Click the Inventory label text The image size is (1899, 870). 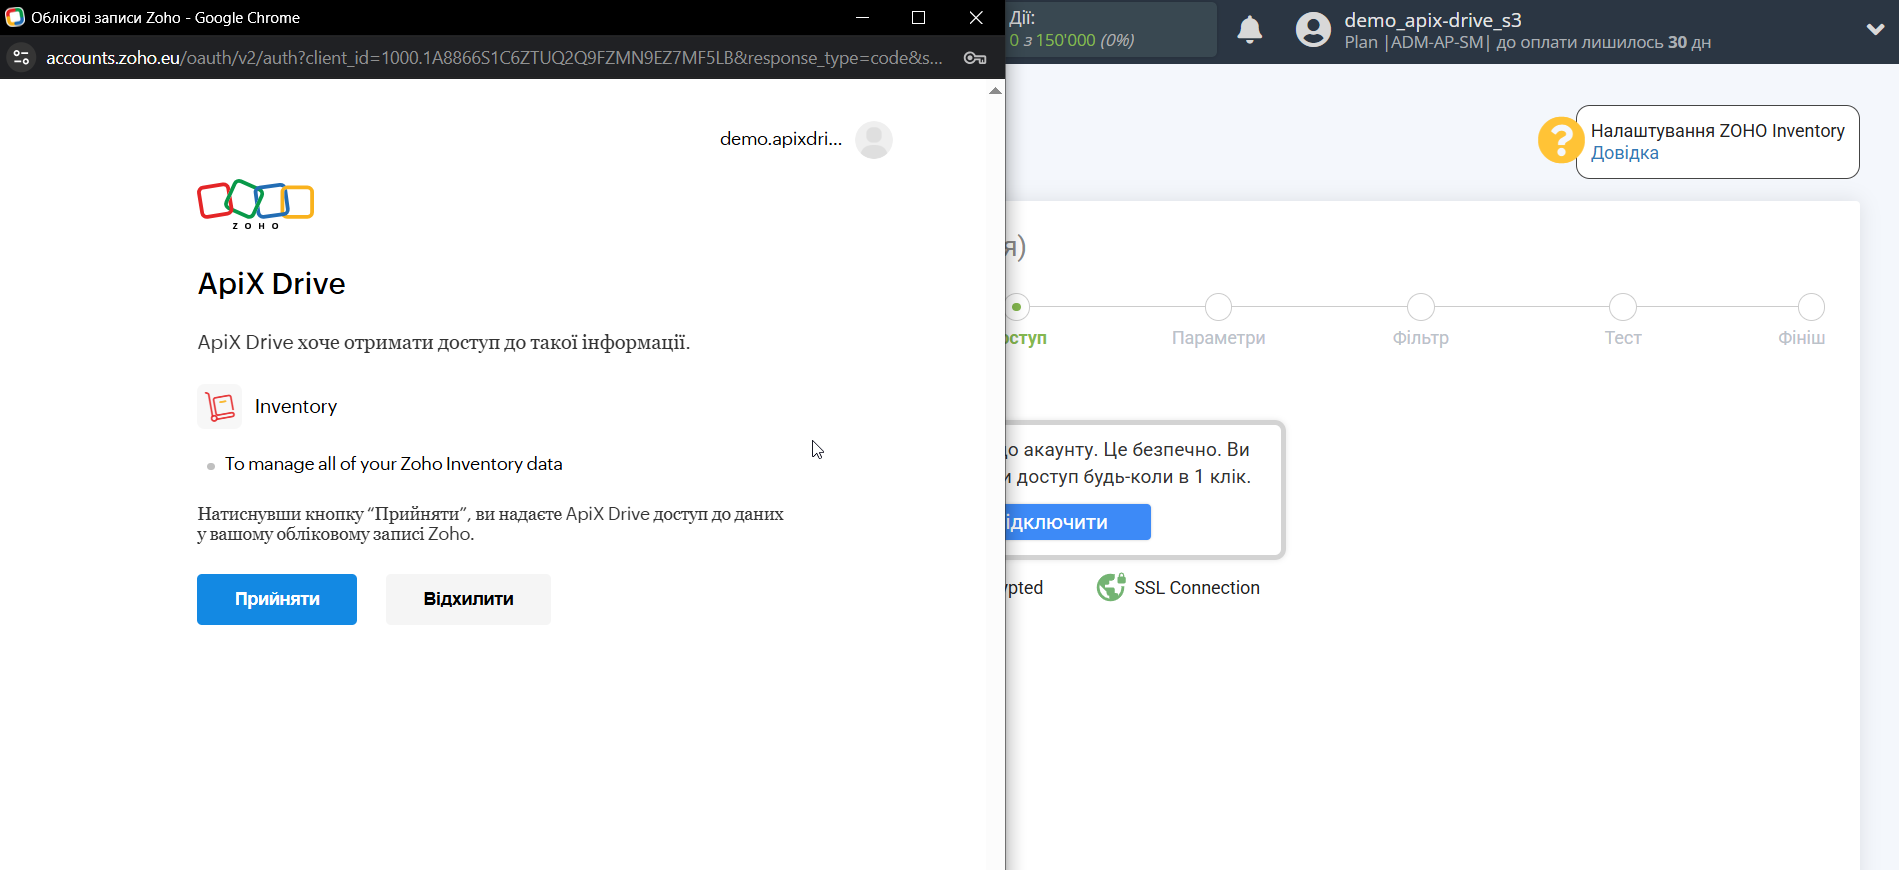pyautogui.click(x=296, y=406)
